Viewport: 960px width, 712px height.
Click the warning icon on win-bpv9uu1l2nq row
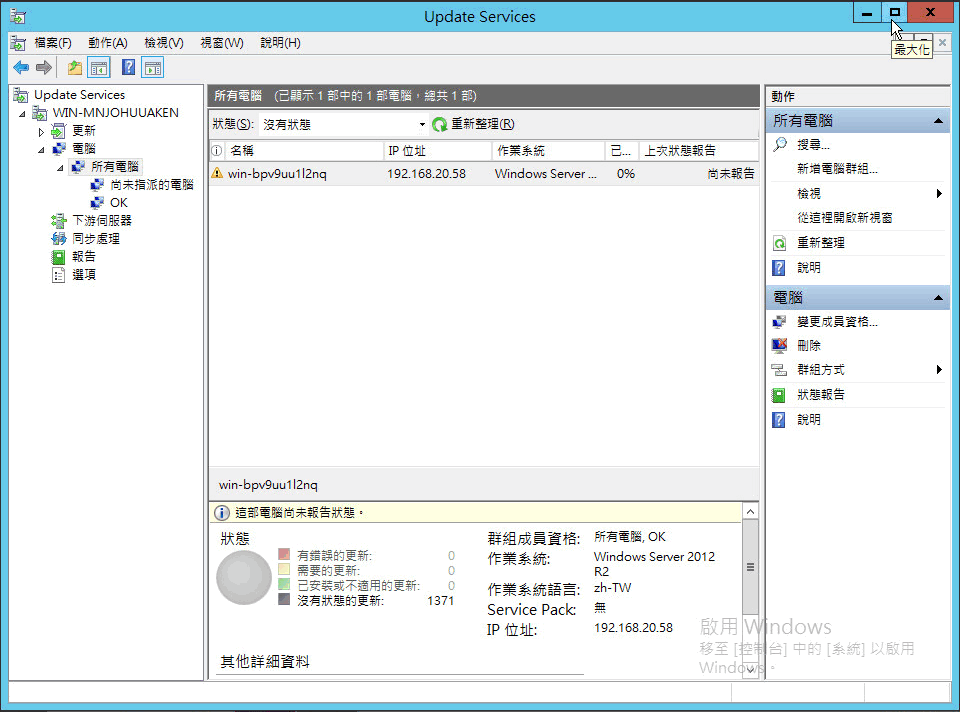(x=217, y=173)
